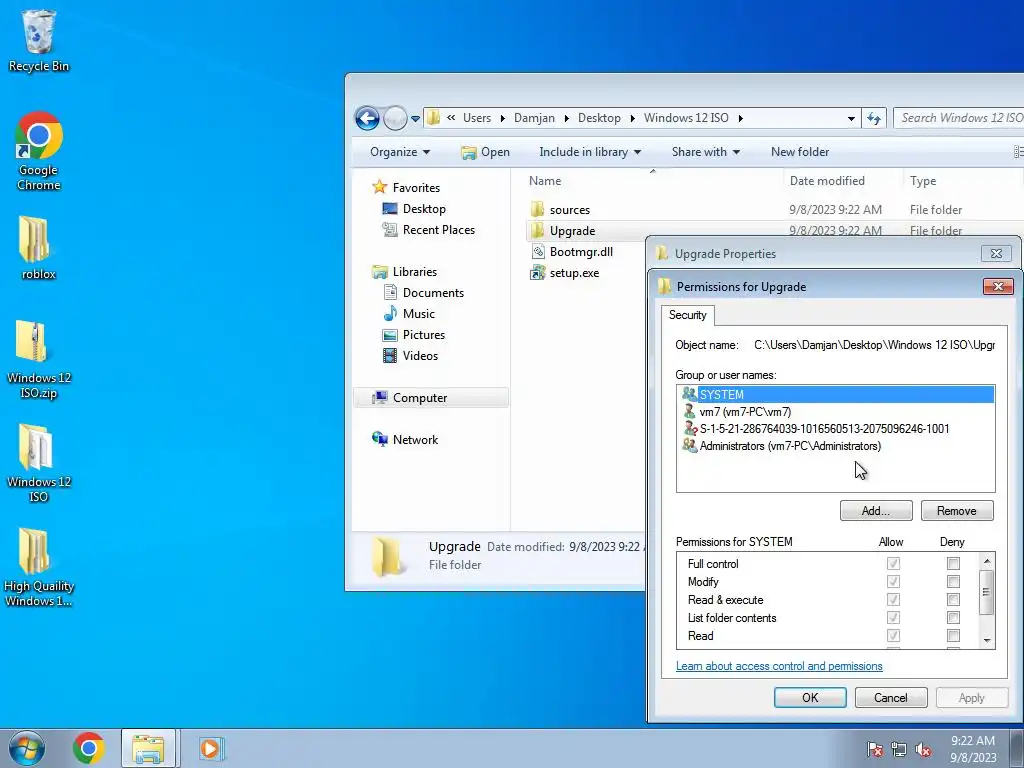Screen dimensions: 1024x768
Task: Tick Deny for List folder contents
Action: [953, 618]
